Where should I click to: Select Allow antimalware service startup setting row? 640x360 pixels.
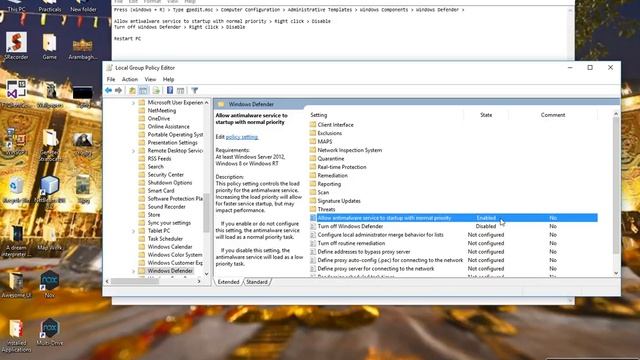(453, 218)
